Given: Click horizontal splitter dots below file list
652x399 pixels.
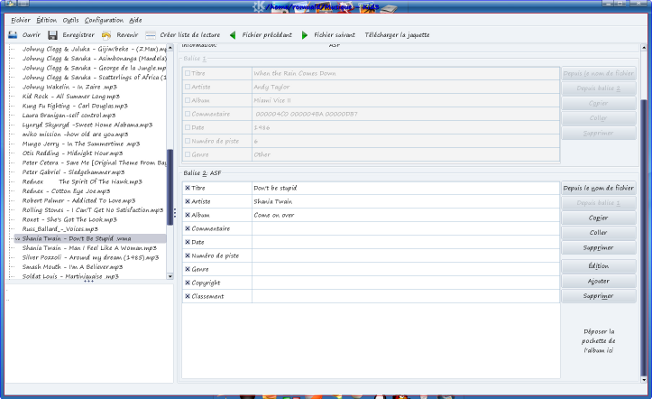Looking at the screenshot, I should tap(89, 281).
